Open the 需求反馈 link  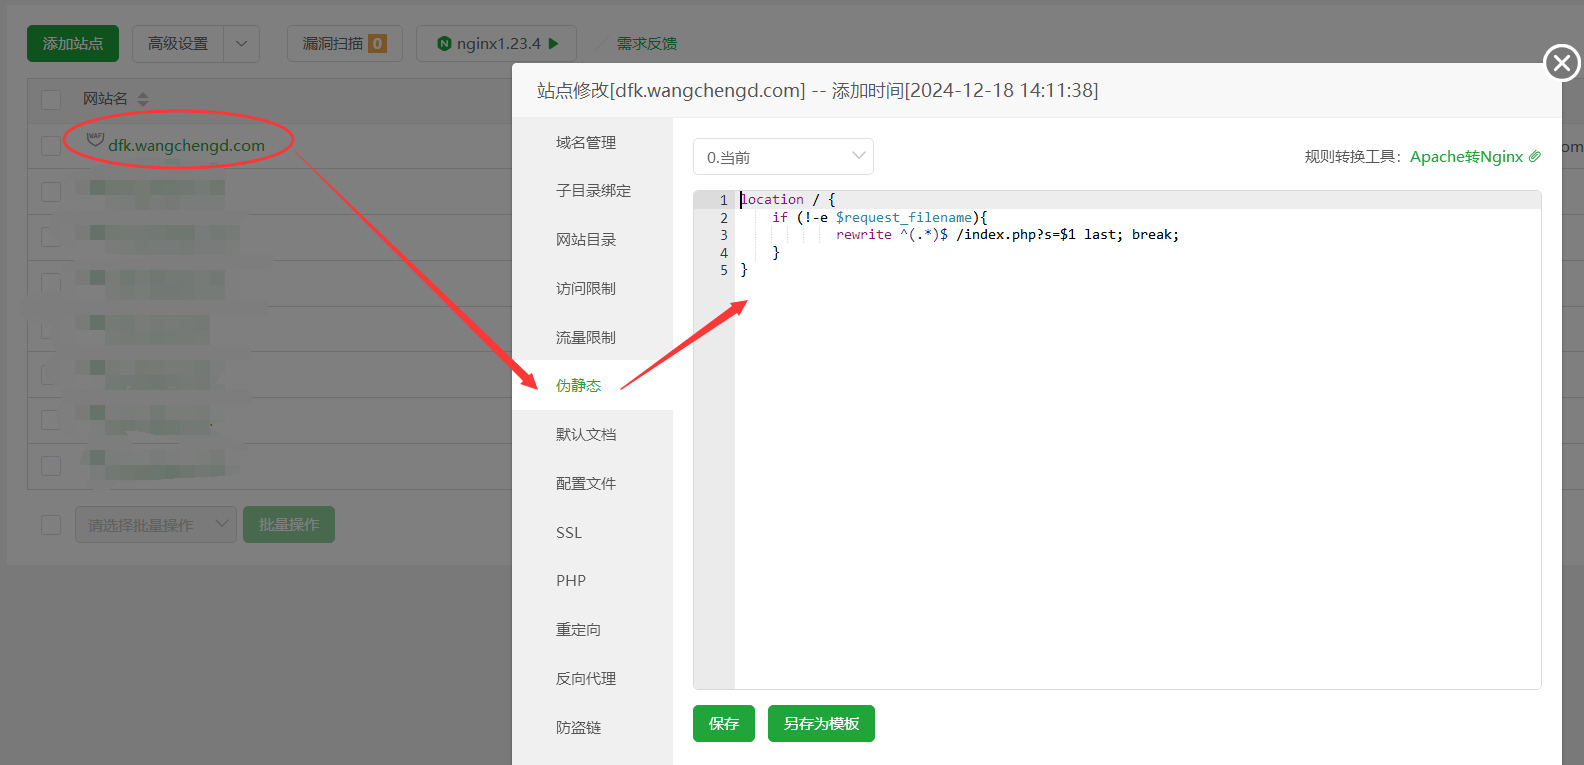(646, 43)
